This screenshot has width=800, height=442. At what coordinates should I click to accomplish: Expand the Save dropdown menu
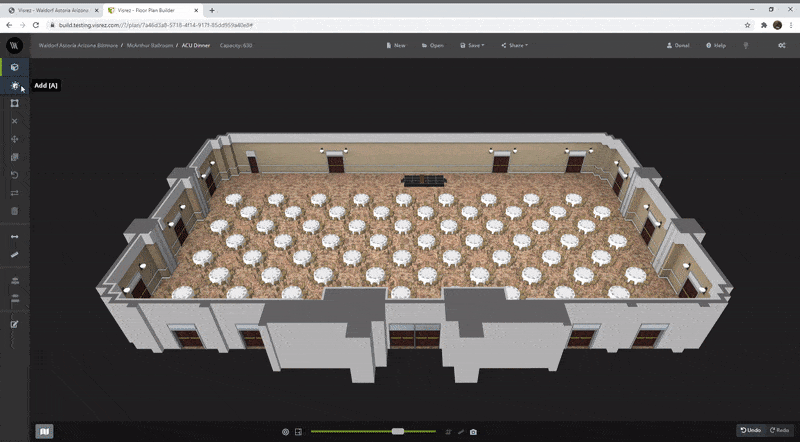click(472, 45)
